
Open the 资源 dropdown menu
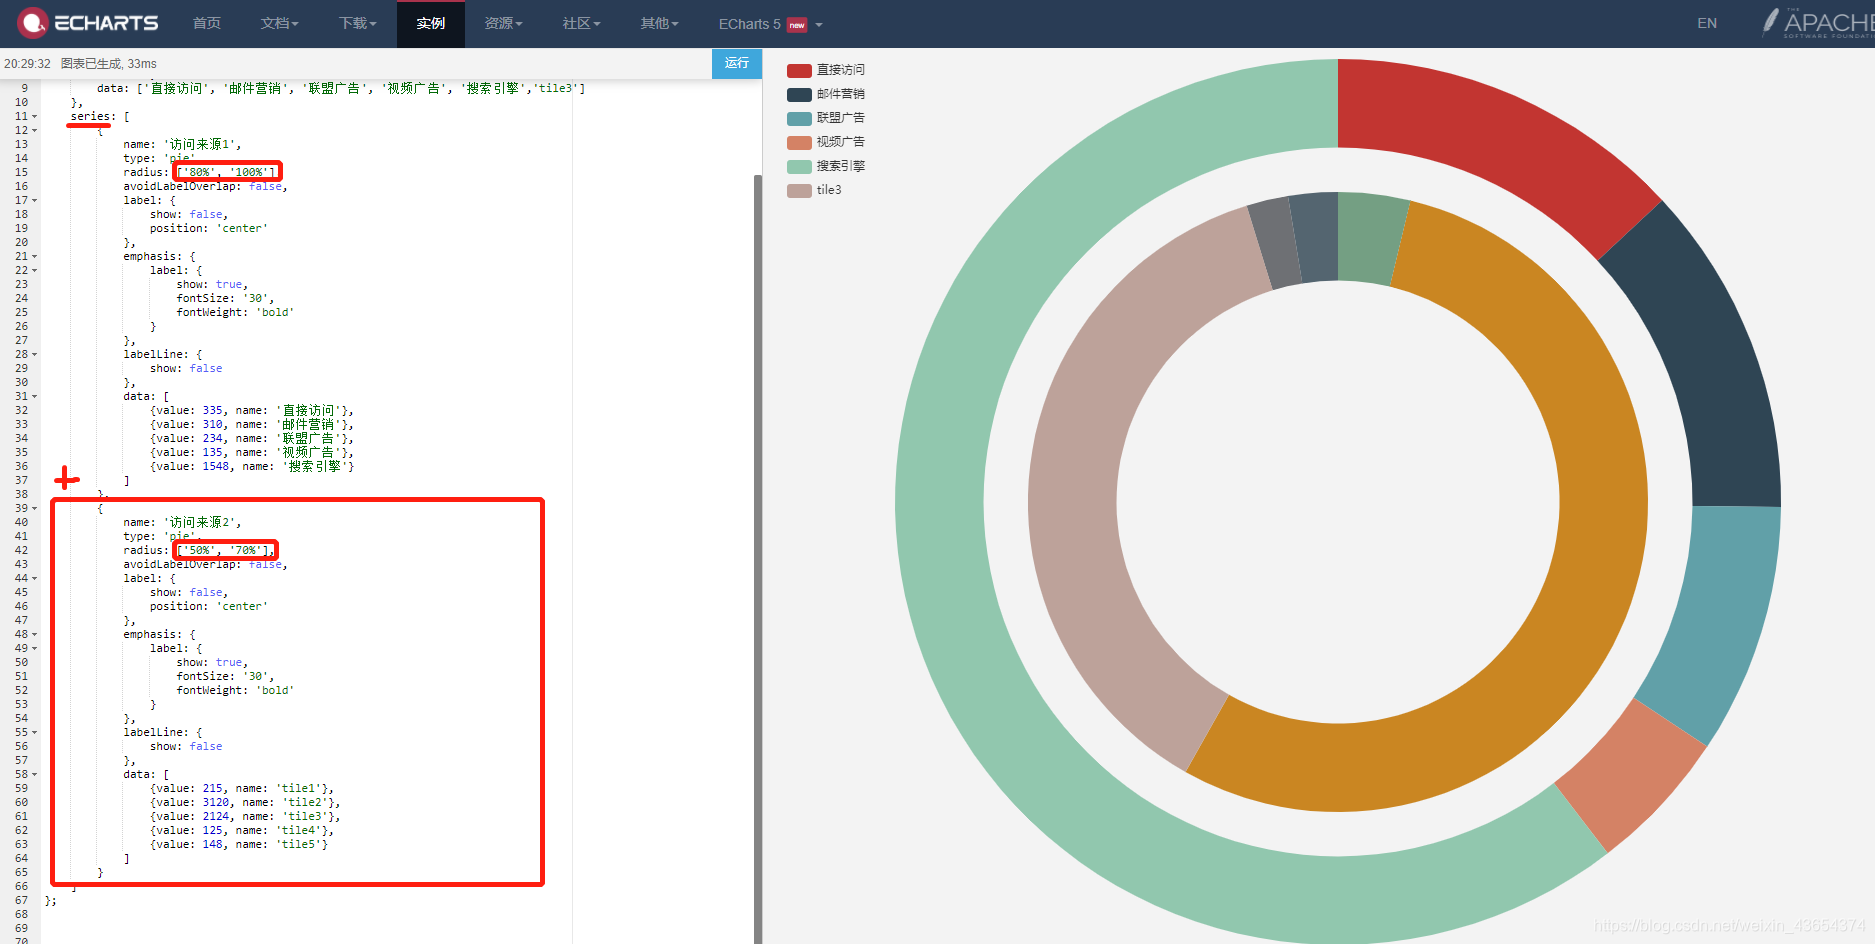pos(503,23)
